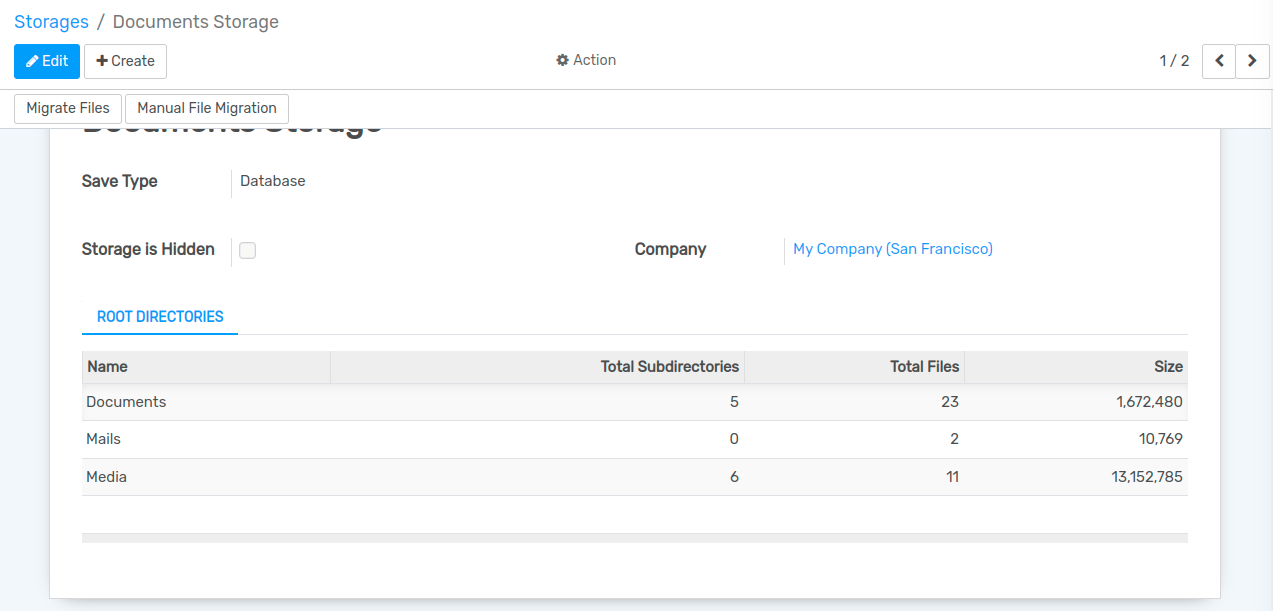The width and height of the screenshot is (1273, 611).
Task: Open the Action gear dropdown
Action: (x=586, y=60)
